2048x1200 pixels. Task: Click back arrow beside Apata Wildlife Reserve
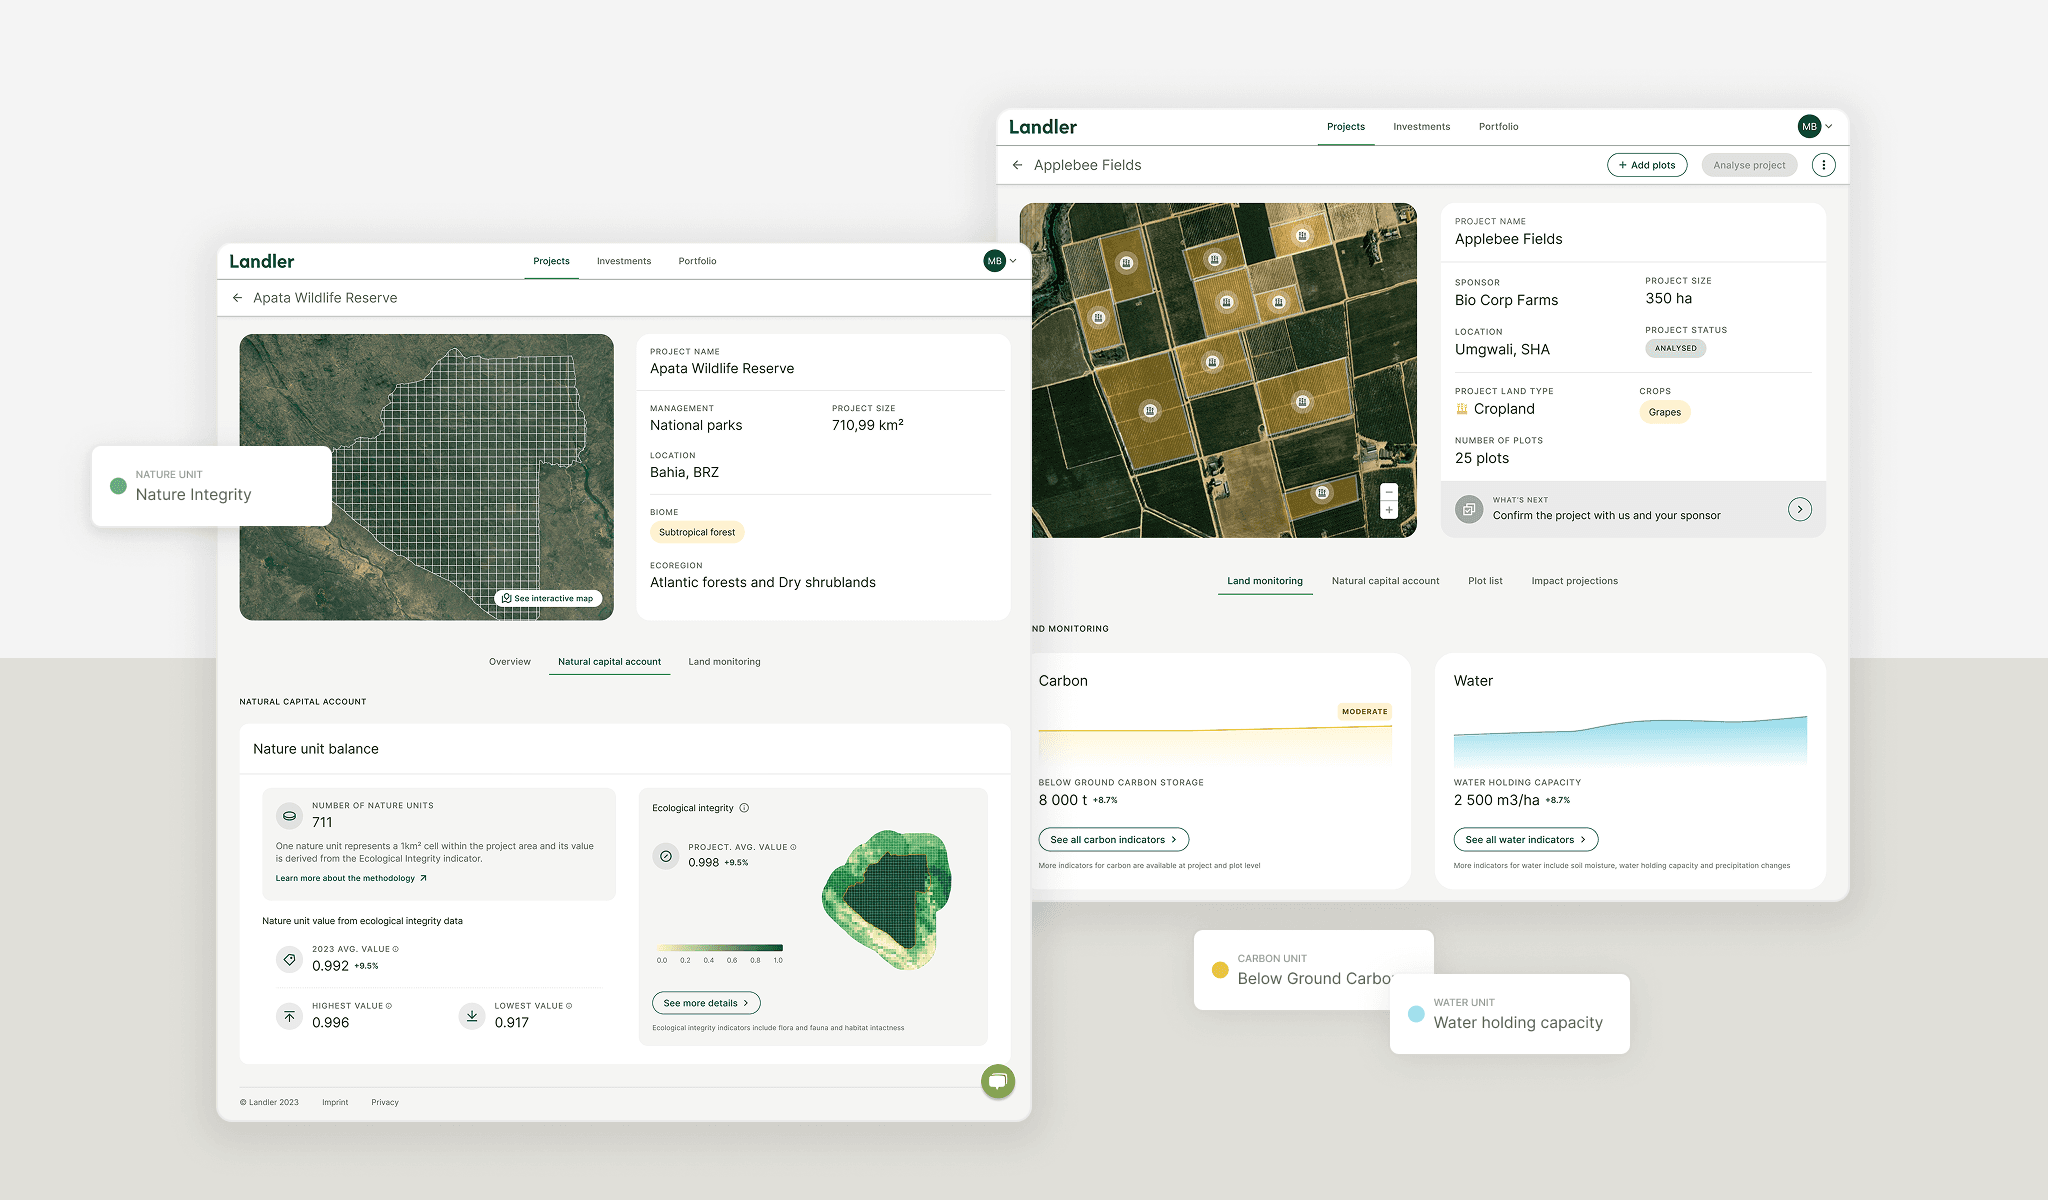(237, 298)
